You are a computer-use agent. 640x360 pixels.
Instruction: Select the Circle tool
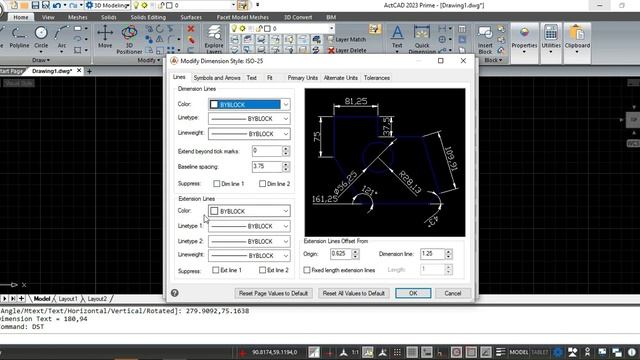(41, 38)
